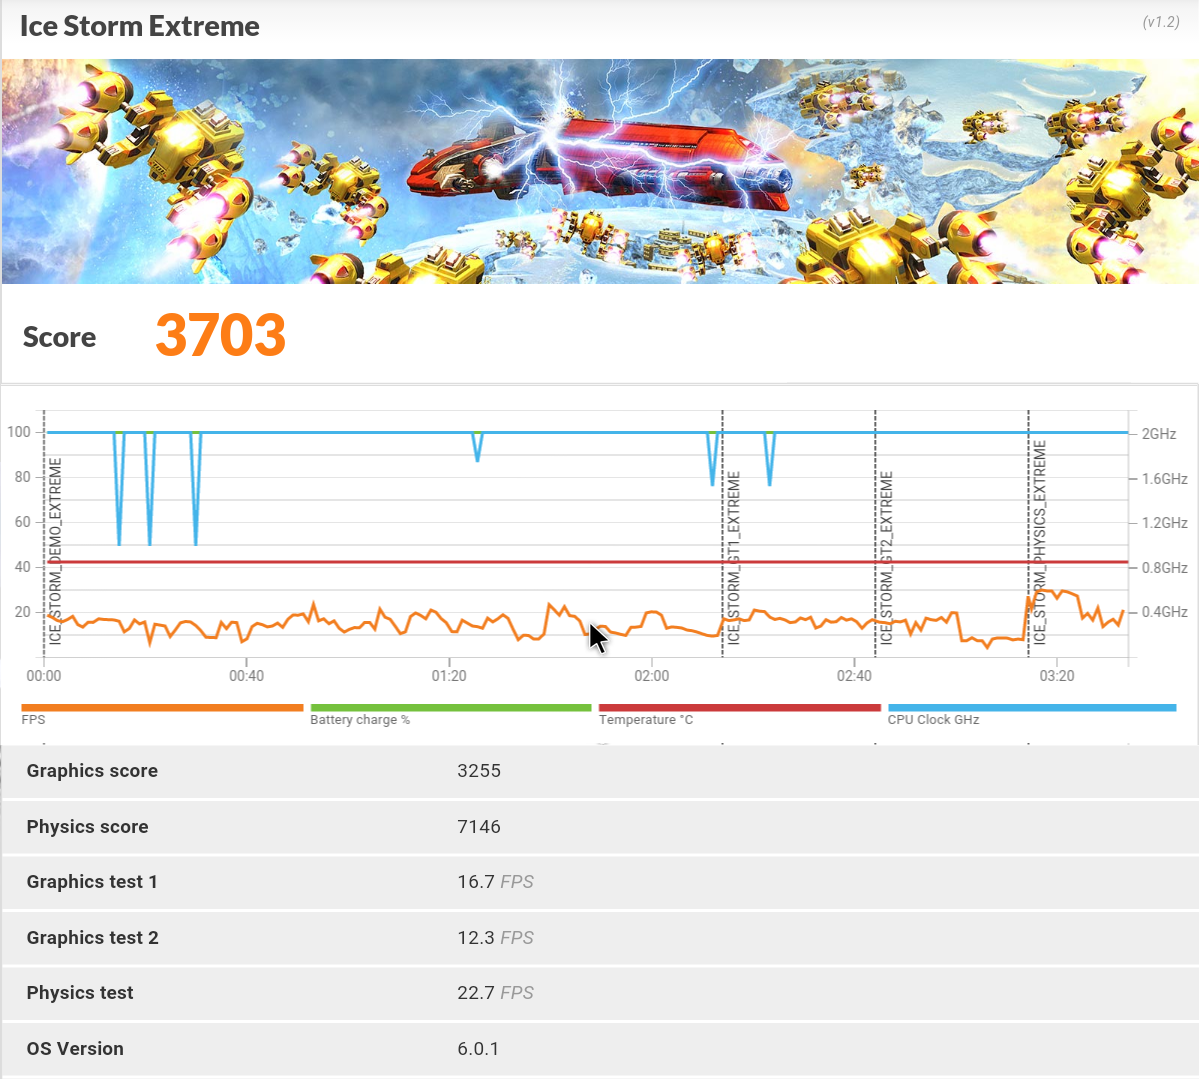
Task: Select the "12.3 FPS" result value
Action: tap(496, 938)
